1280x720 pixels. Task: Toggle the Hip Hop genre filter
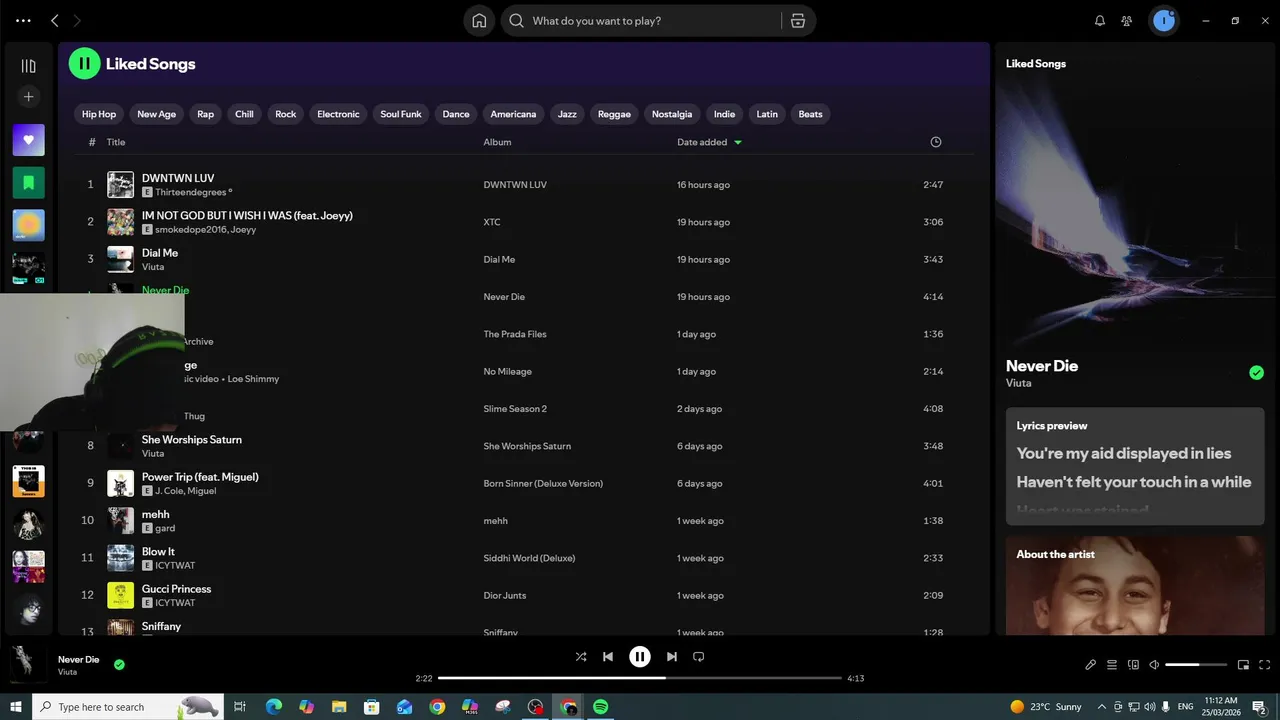pyautogui.click(x=99, y=114)
